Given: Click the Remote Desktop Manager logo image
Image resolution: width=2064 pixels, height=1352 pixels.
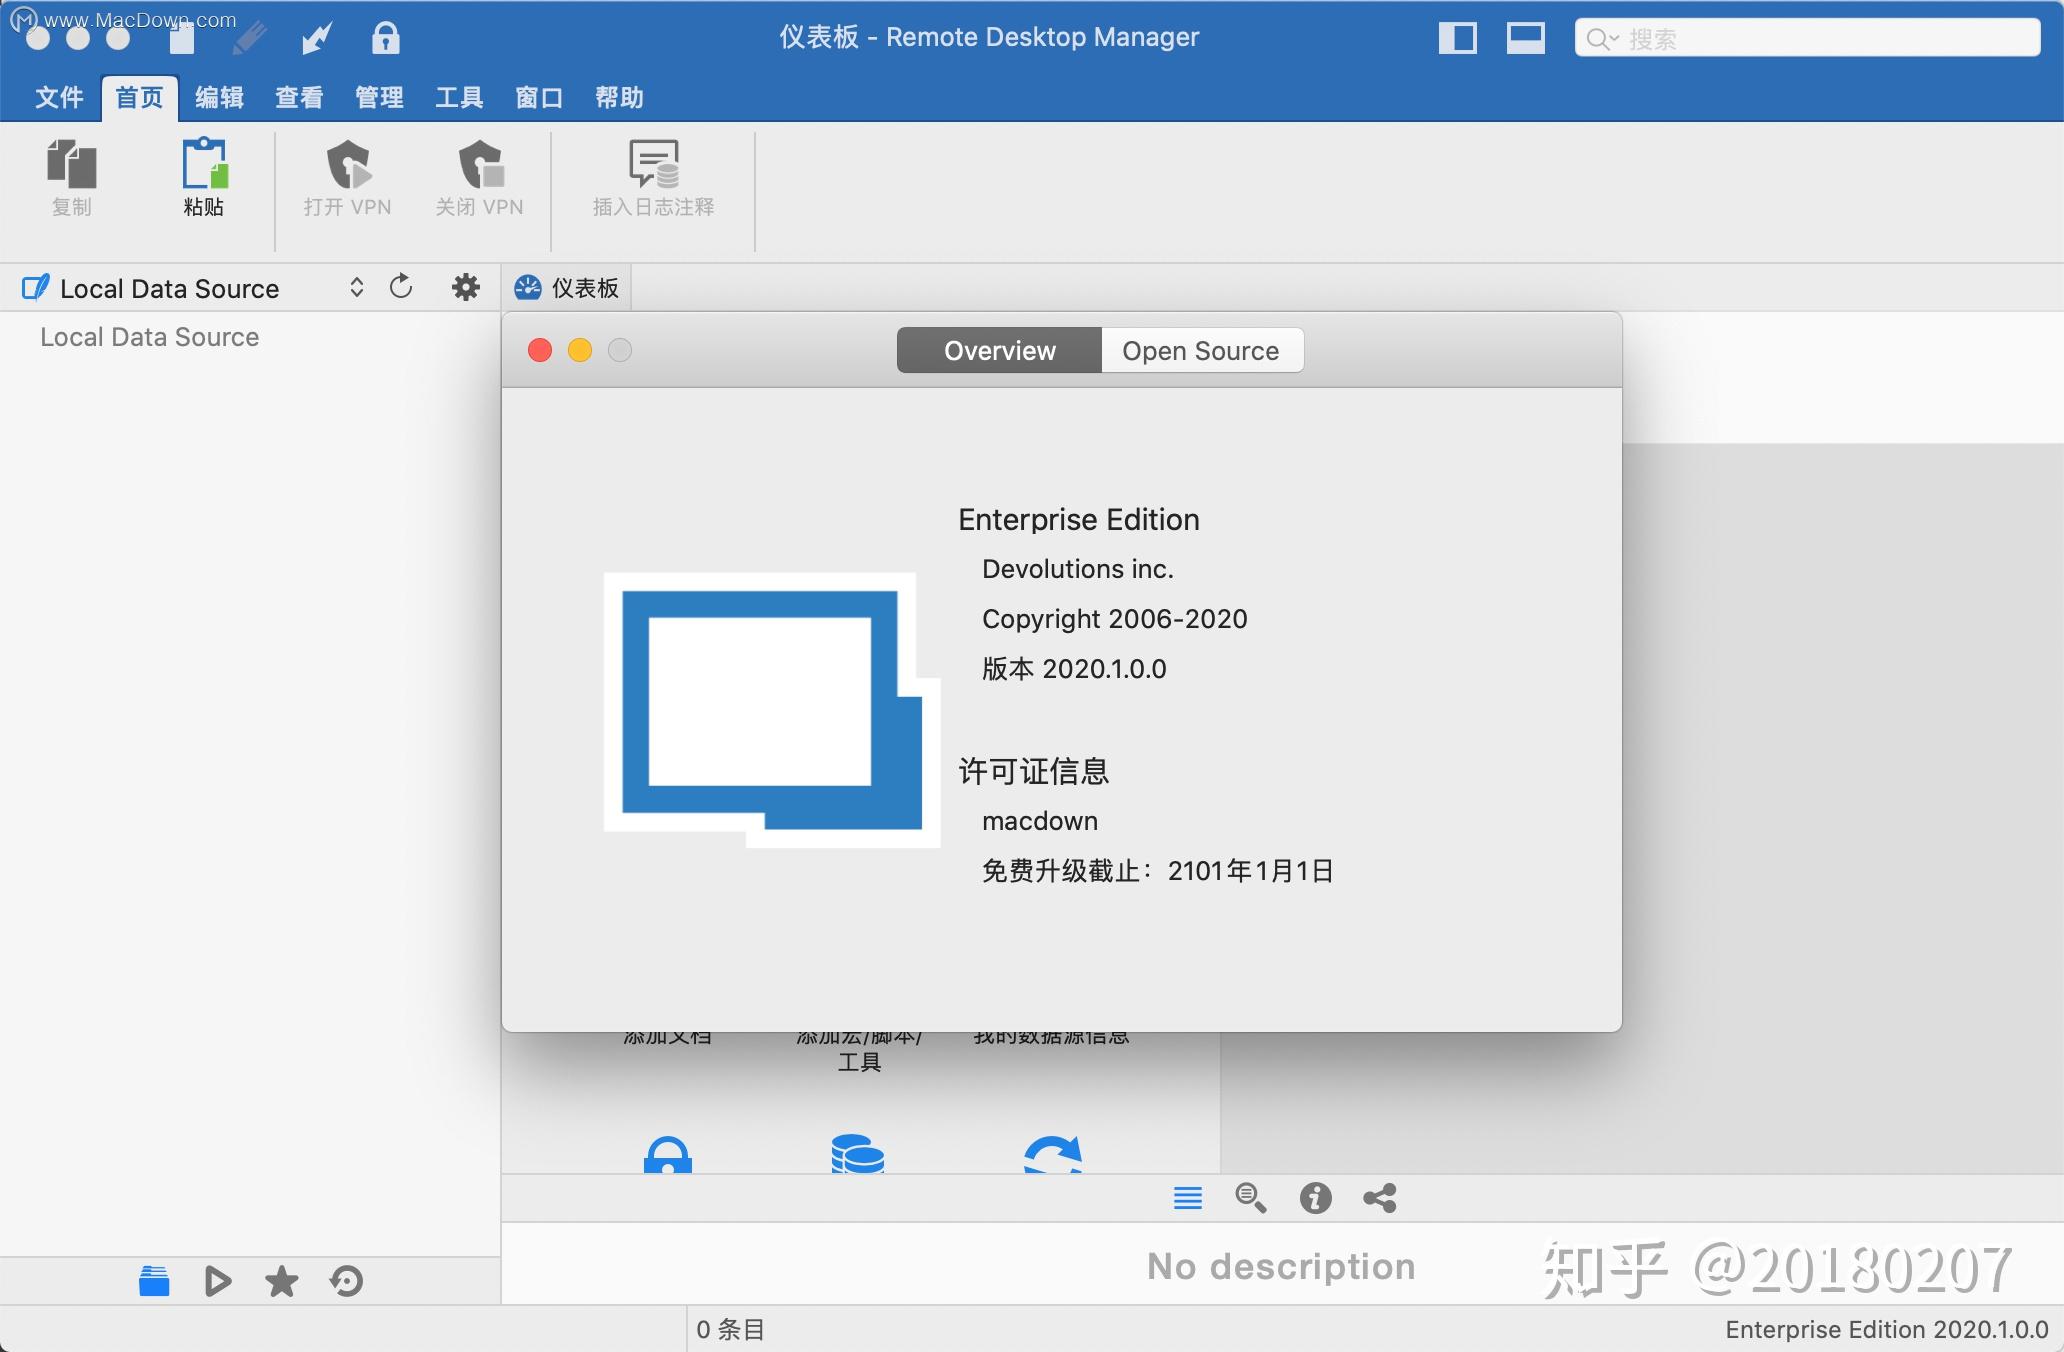Looking at the screenshot, I should pyautogui.click(x=771, y=710).
